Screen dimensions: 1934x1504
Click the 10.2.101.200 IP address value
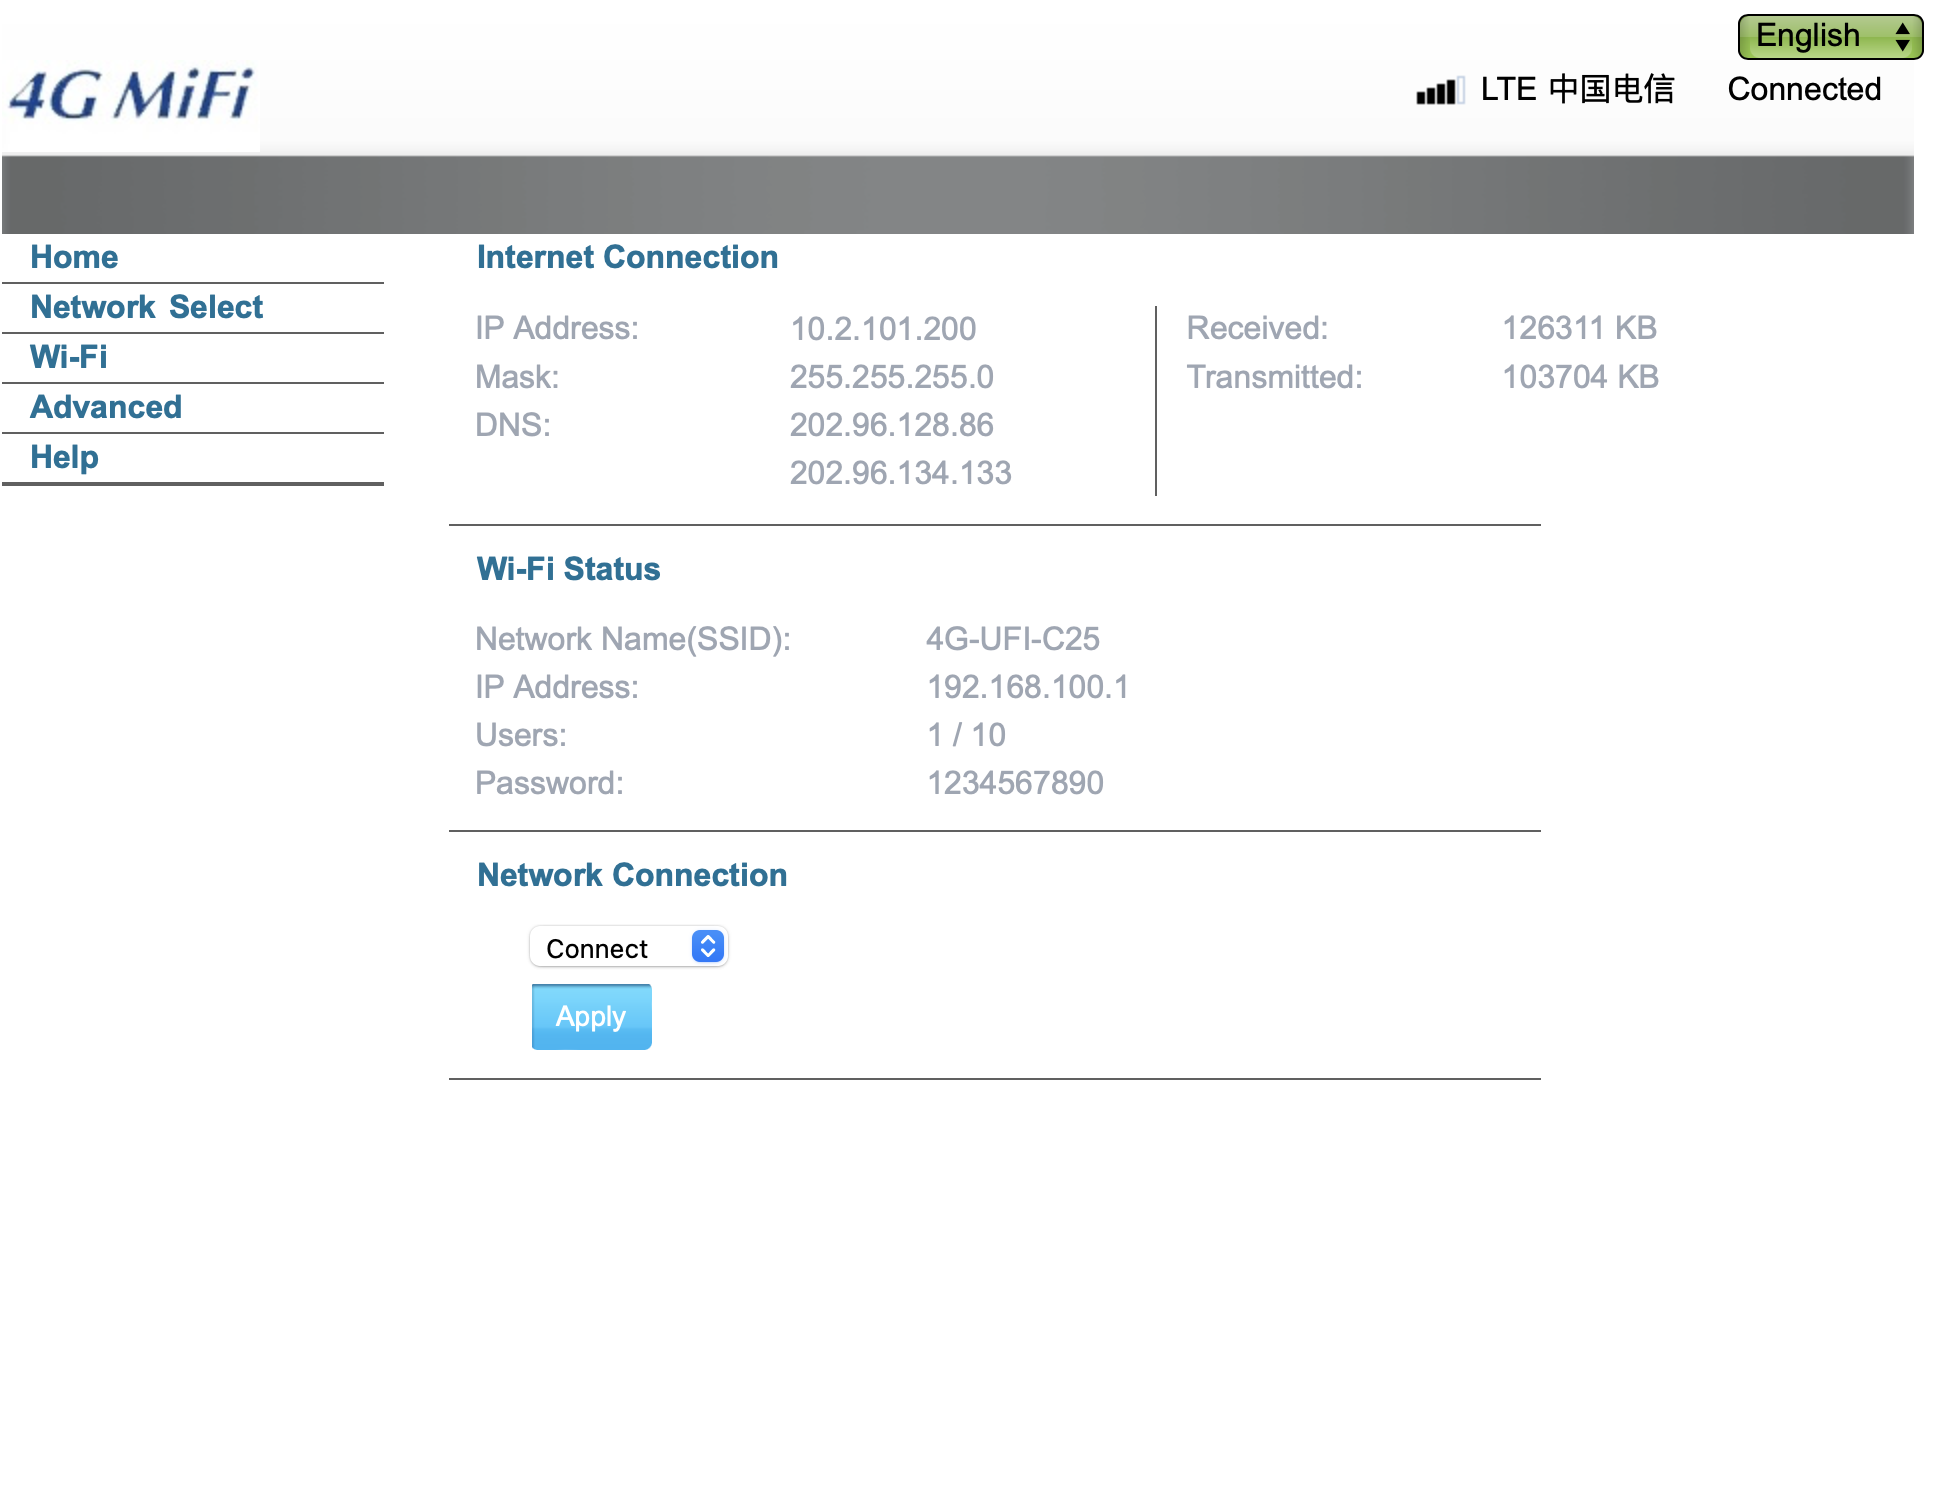point(882,328)
